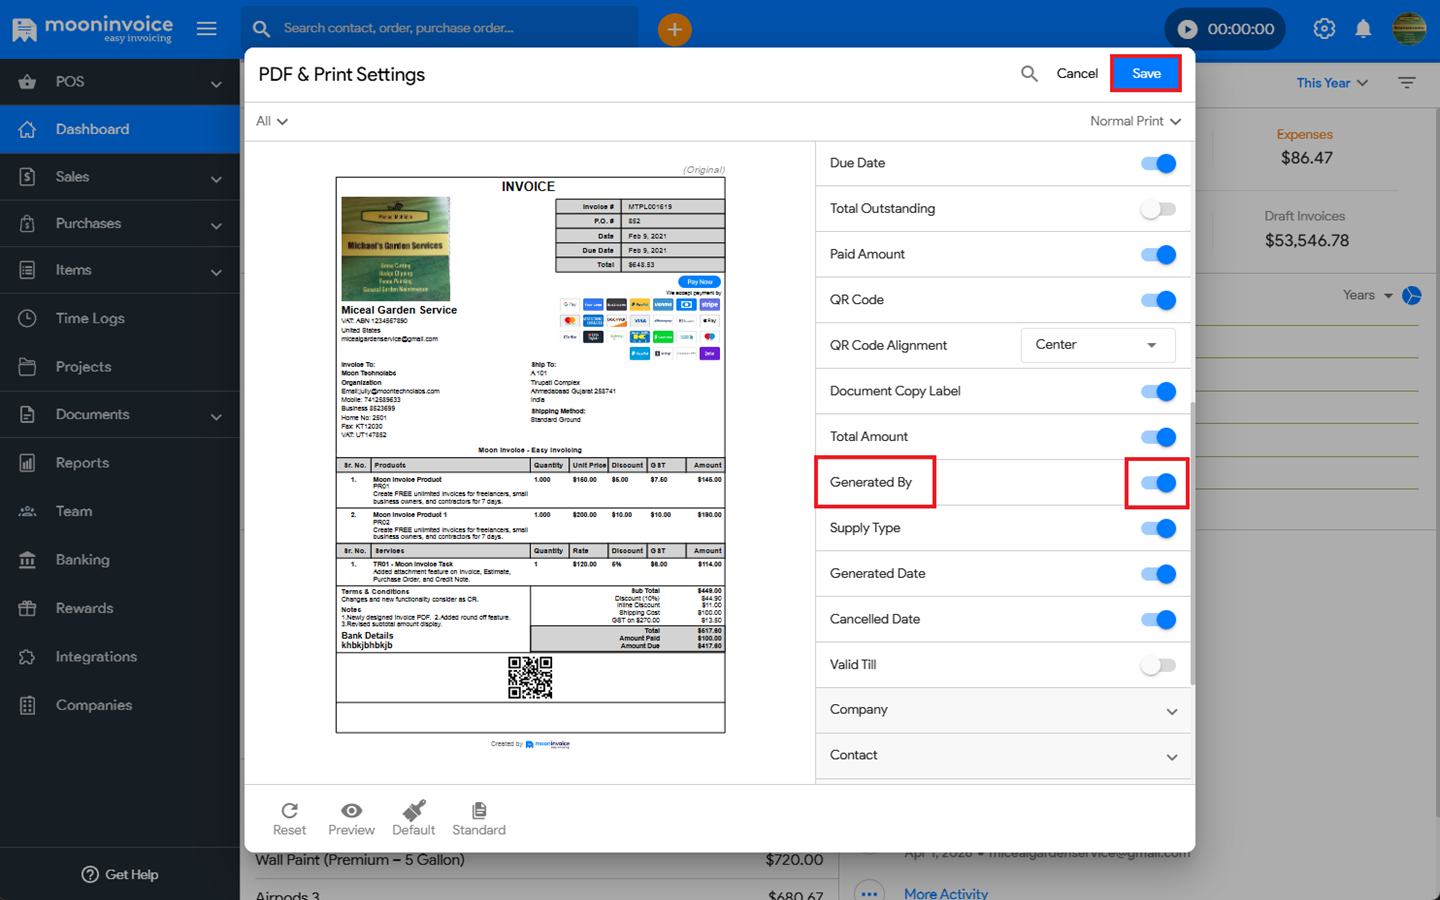Enable the Total Outstanding toggle

tap(1158, 209)
